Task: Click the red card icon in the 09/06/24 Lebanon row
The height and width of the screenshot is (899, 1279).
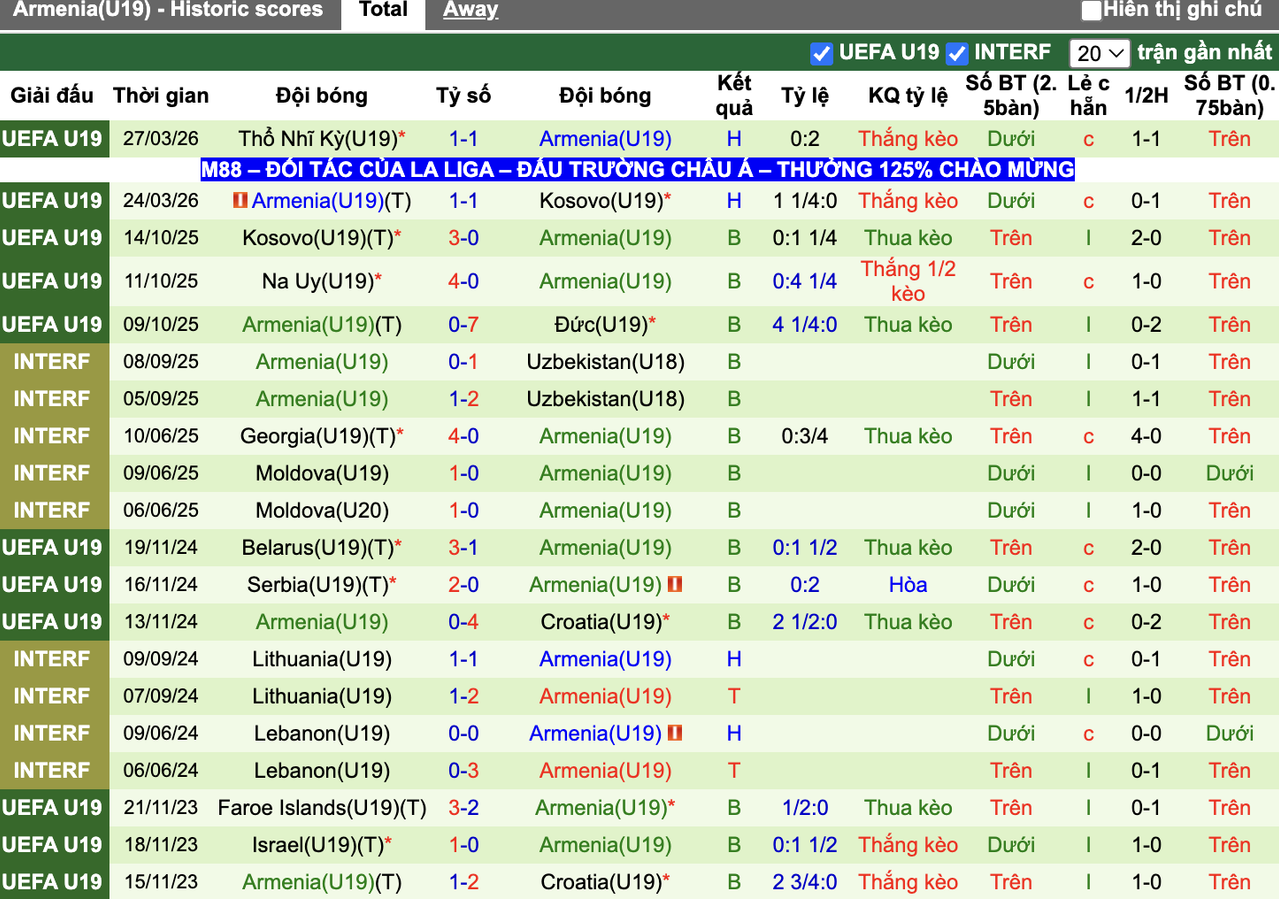Action: pos(675,733)
